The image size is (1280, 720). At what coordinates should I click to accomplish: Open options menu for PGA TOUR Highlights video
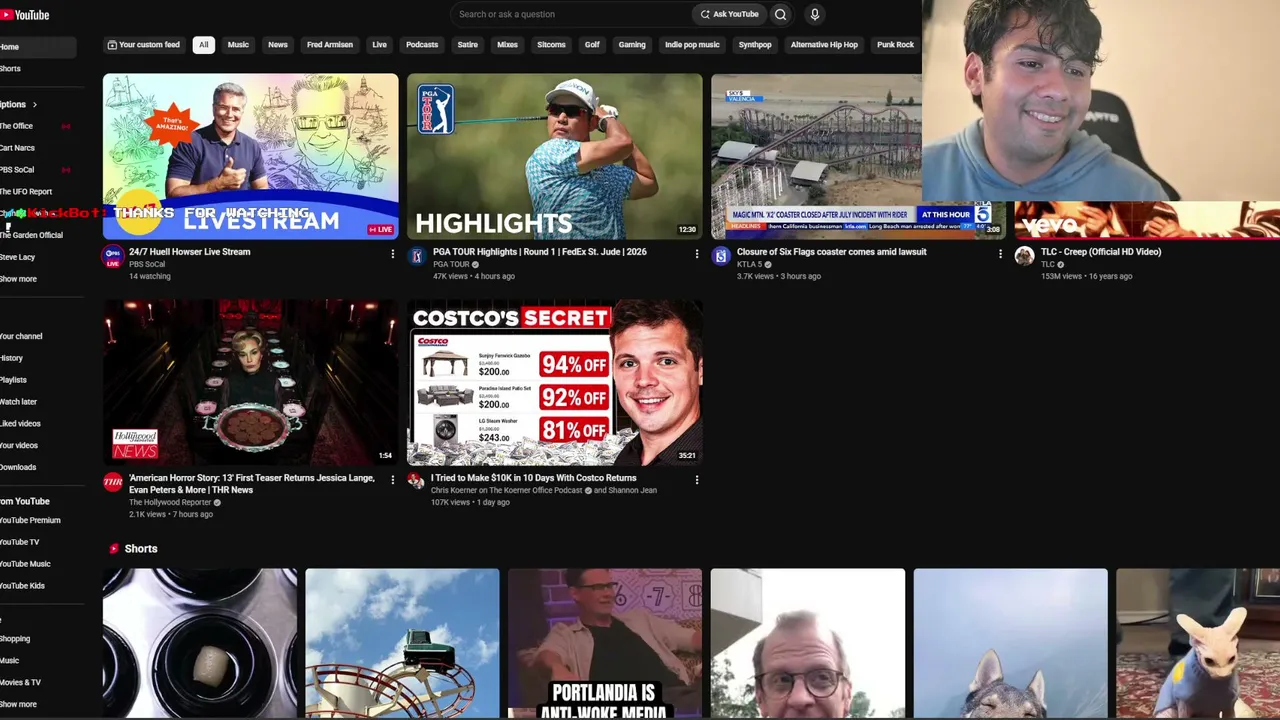click(696, 254)
